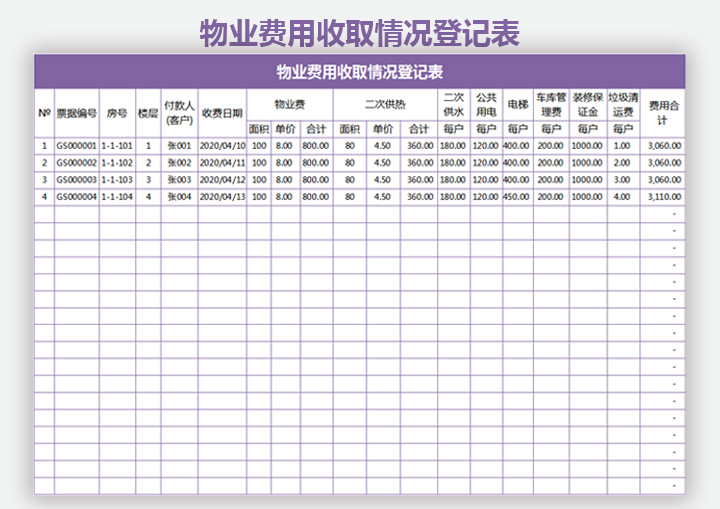Click garbage fee cell 3.00 in GS000003 row
This screenshot has width=720, height=509.
(622, 180)
